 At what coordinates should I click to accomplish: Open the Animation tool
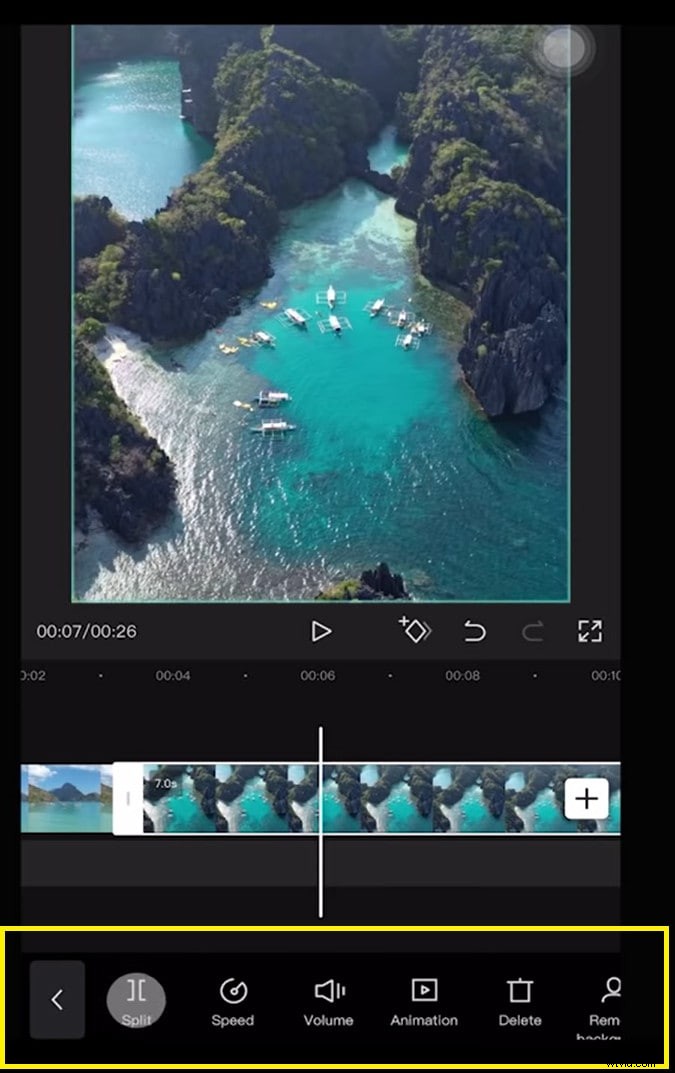click(424, 1002)
